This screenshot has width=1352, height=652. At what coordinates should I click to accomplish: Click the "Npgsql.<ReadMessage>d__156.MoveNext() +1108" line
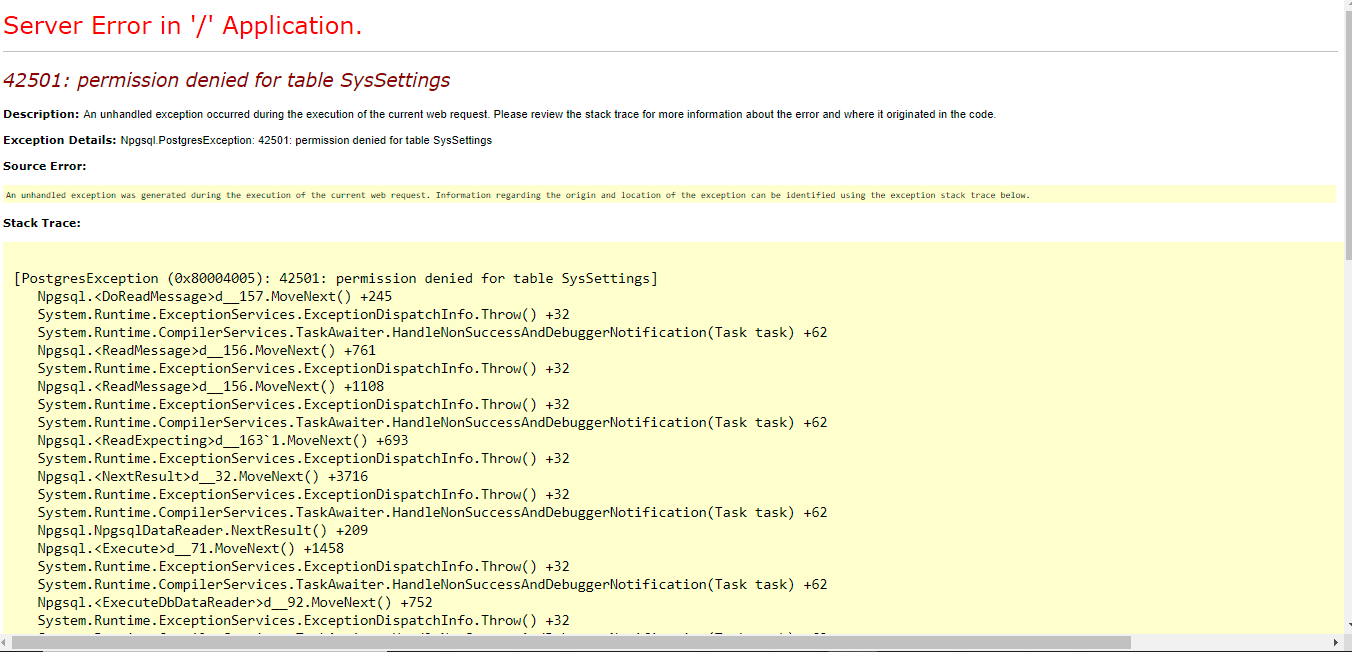(211, 386)
